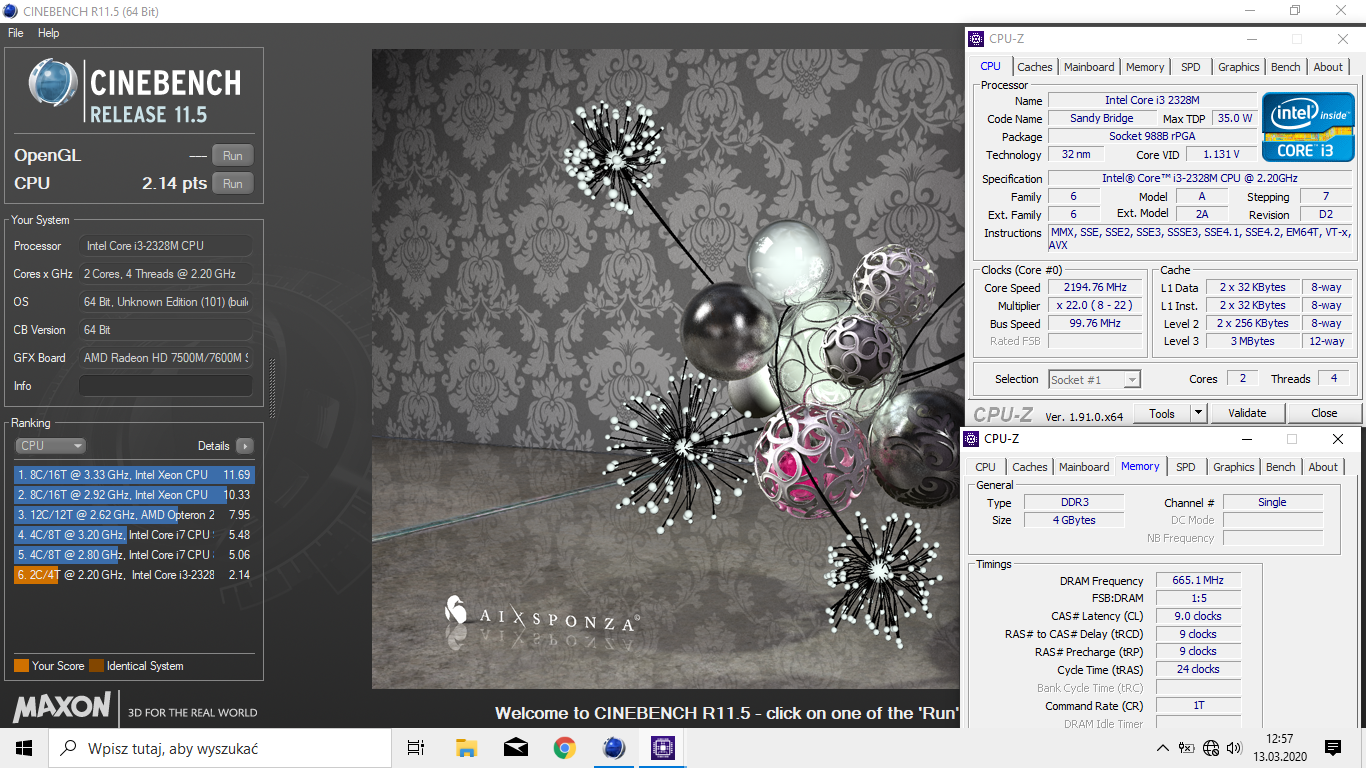Click the Close button beside Validate
Image resolution: width=1366 pixels, height=768 pixels.
1324,413
